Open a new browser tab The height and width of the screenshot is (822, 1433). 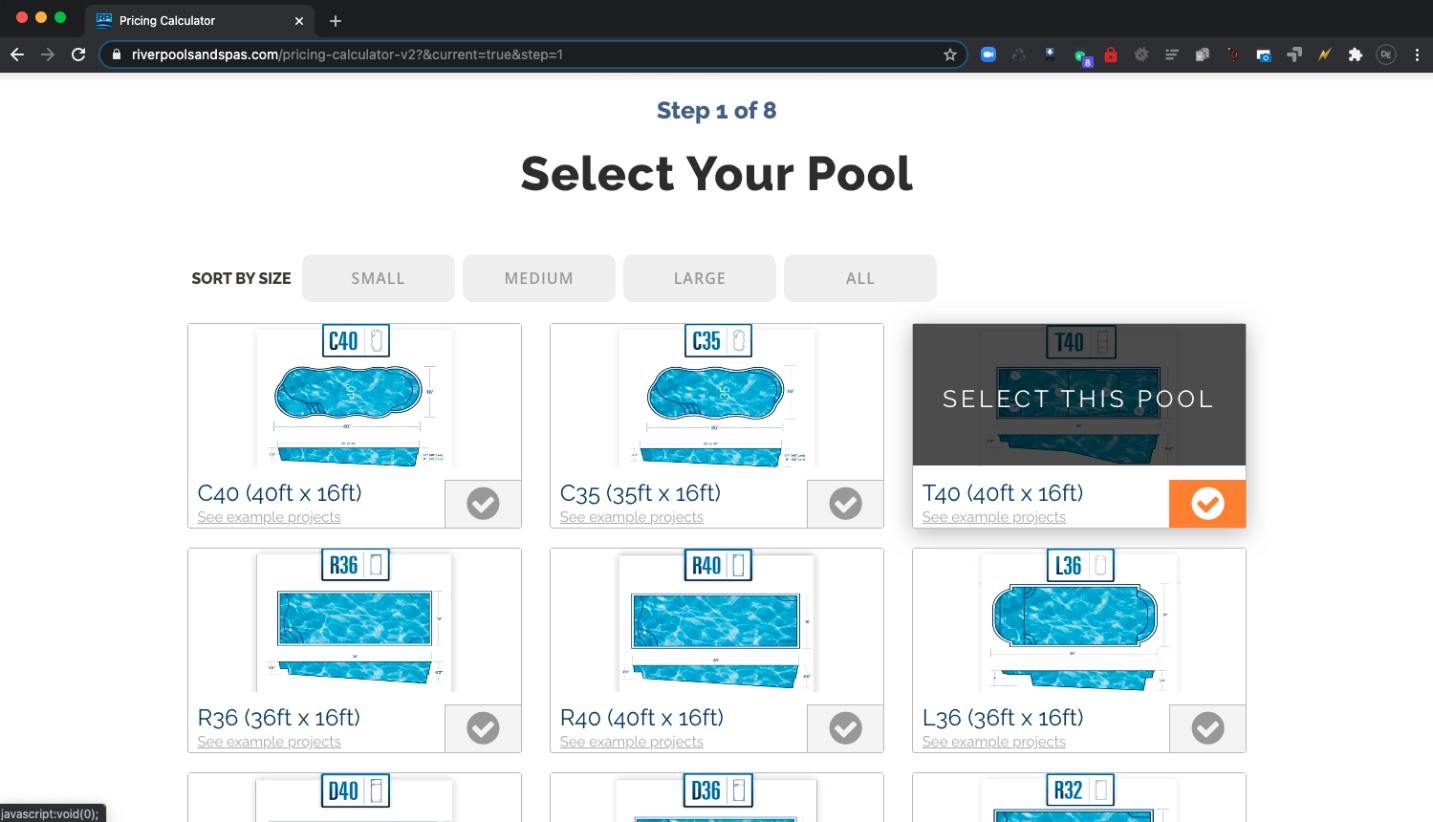(335, 21)
